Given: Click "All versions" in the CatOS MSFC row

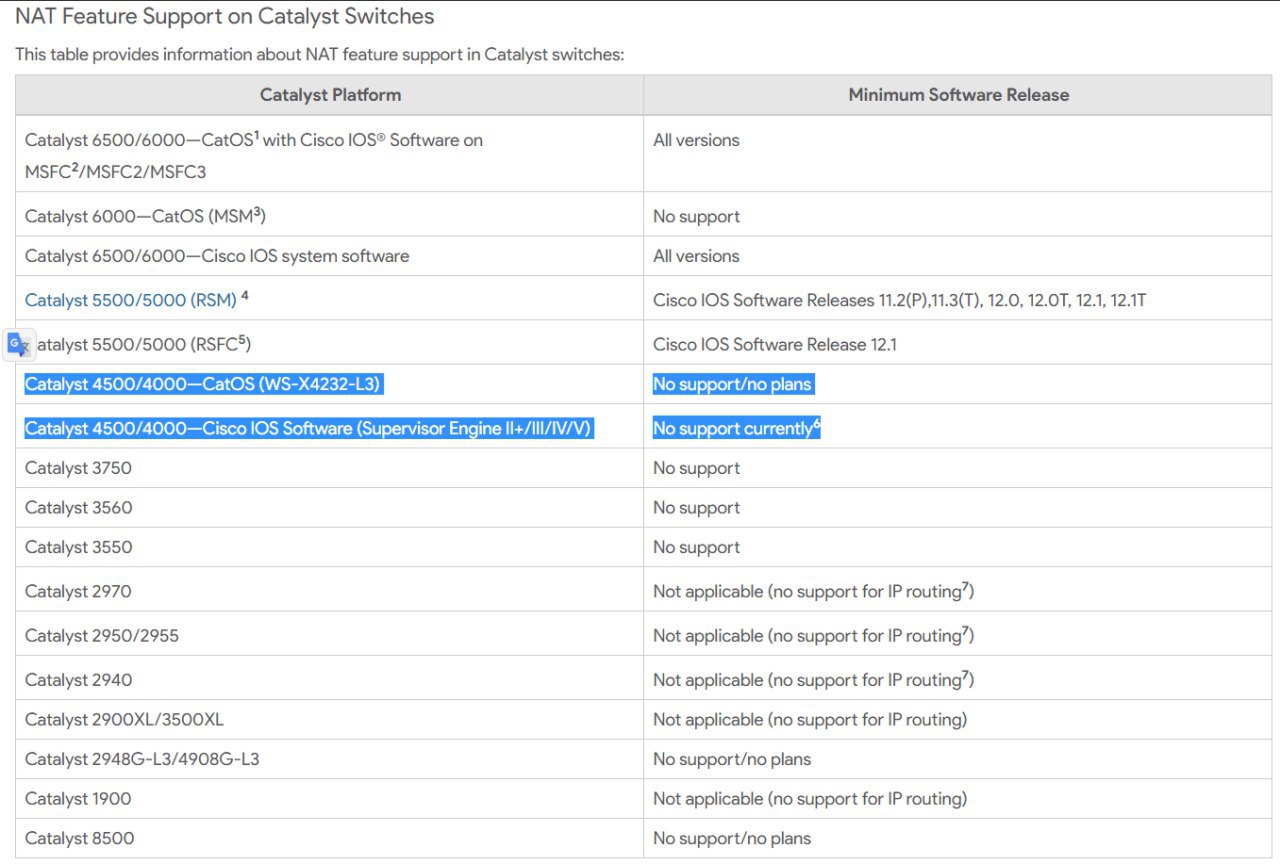Looking at the screenshot, I should pyautogui.click(x=696, y=140).
